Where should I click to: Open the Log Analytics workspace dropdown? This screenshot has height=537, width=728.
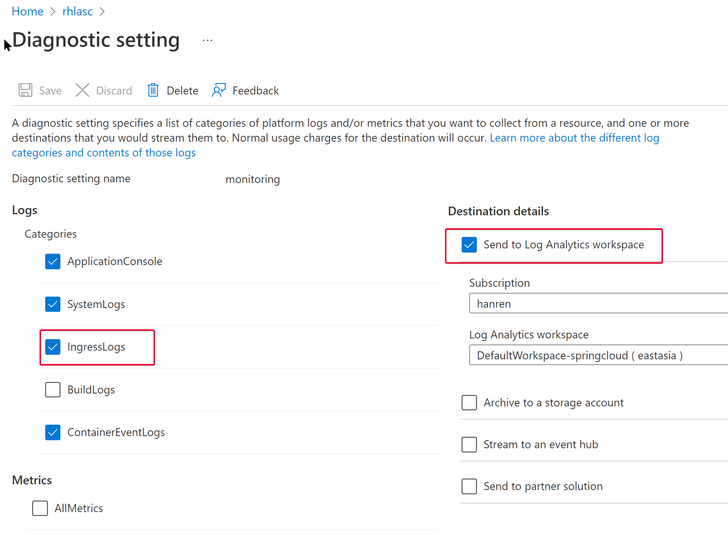tap(598, 356)
